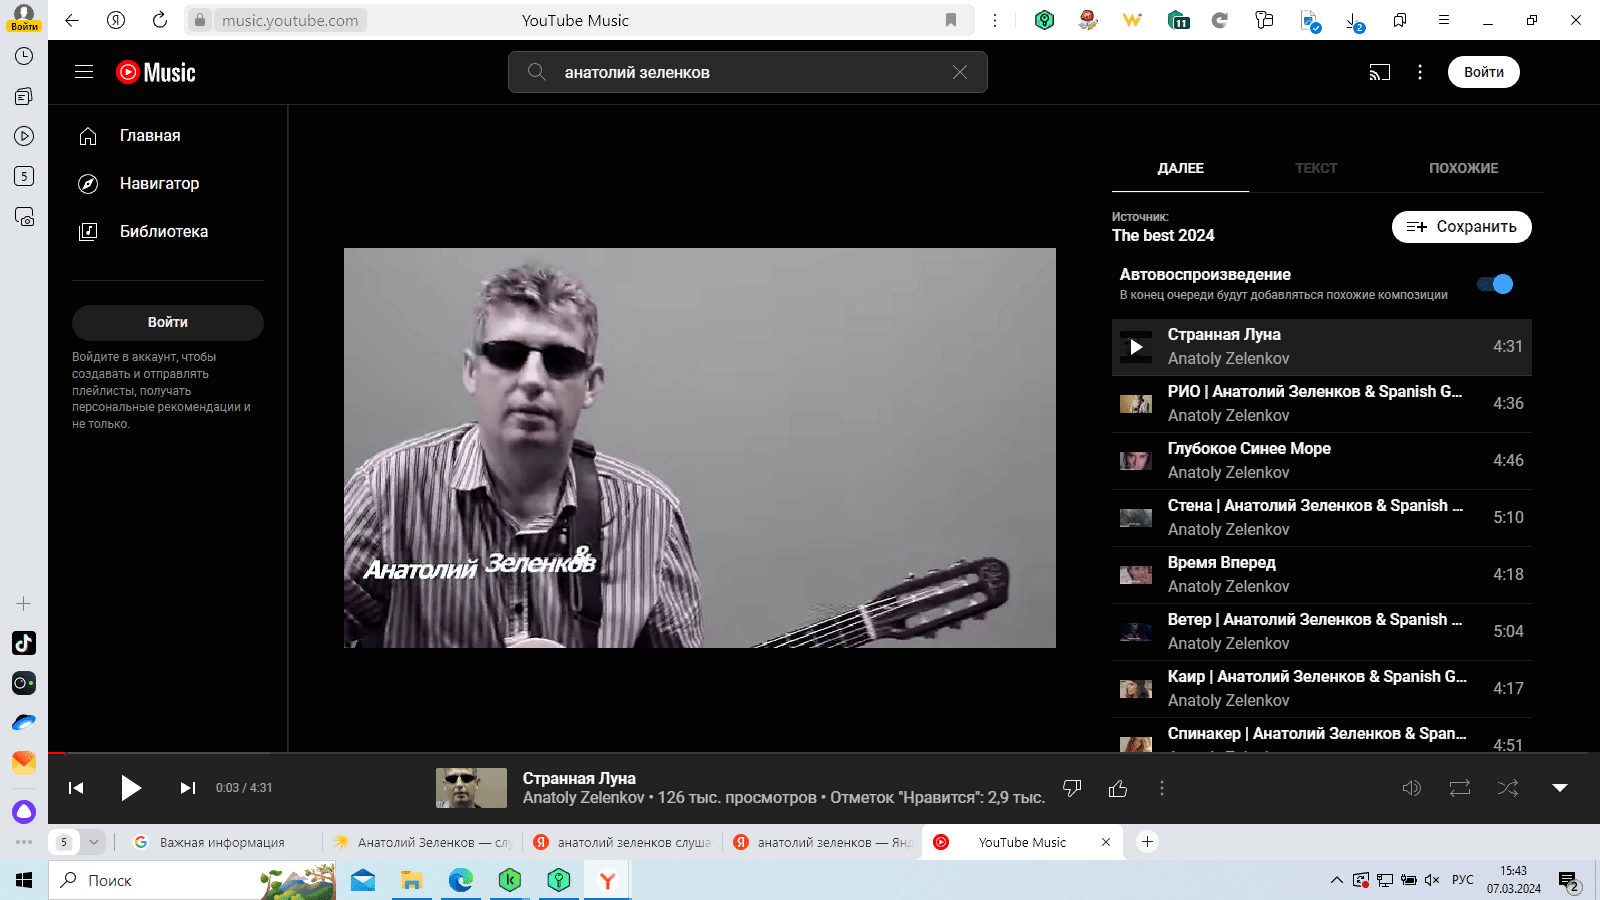Click the Сохранить queue button

(x=1462, y=227)
